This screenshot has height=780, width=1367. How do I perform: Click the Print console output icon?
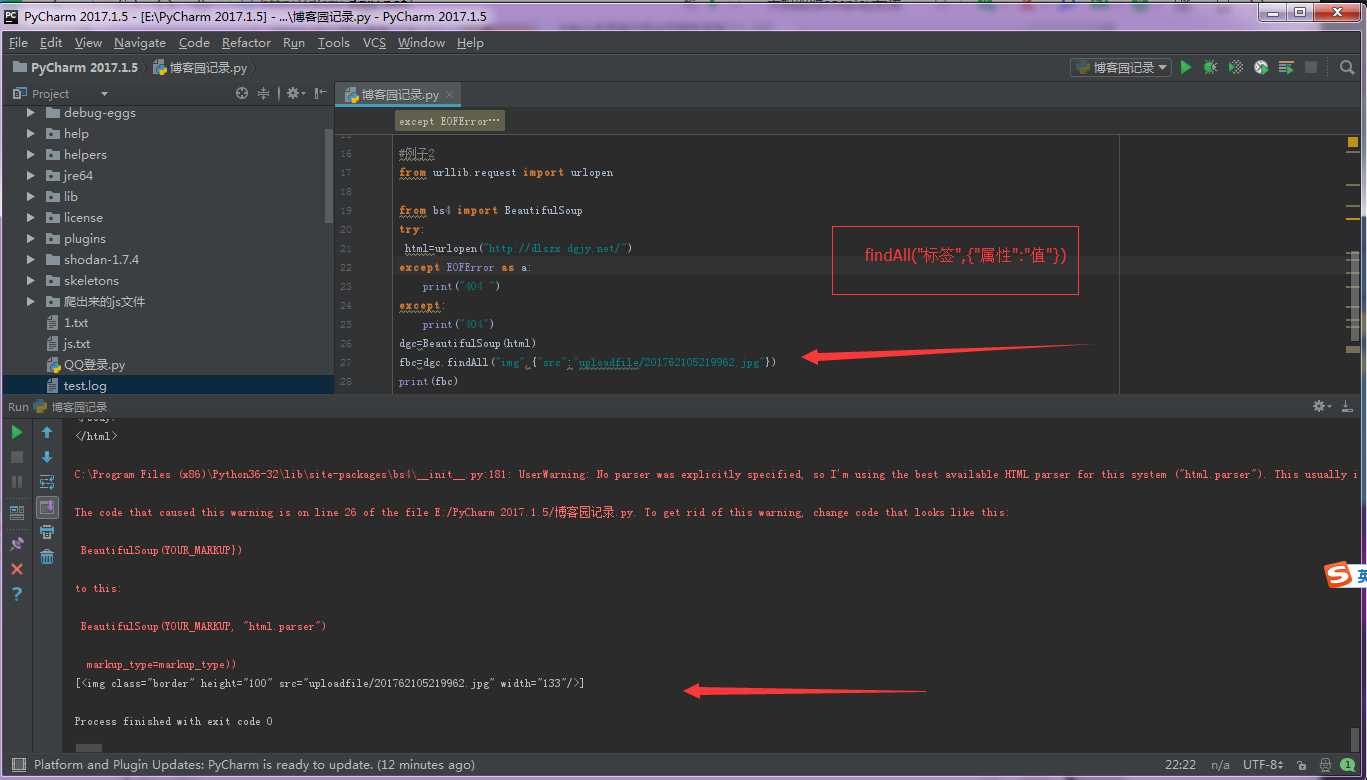coord(47,532)
